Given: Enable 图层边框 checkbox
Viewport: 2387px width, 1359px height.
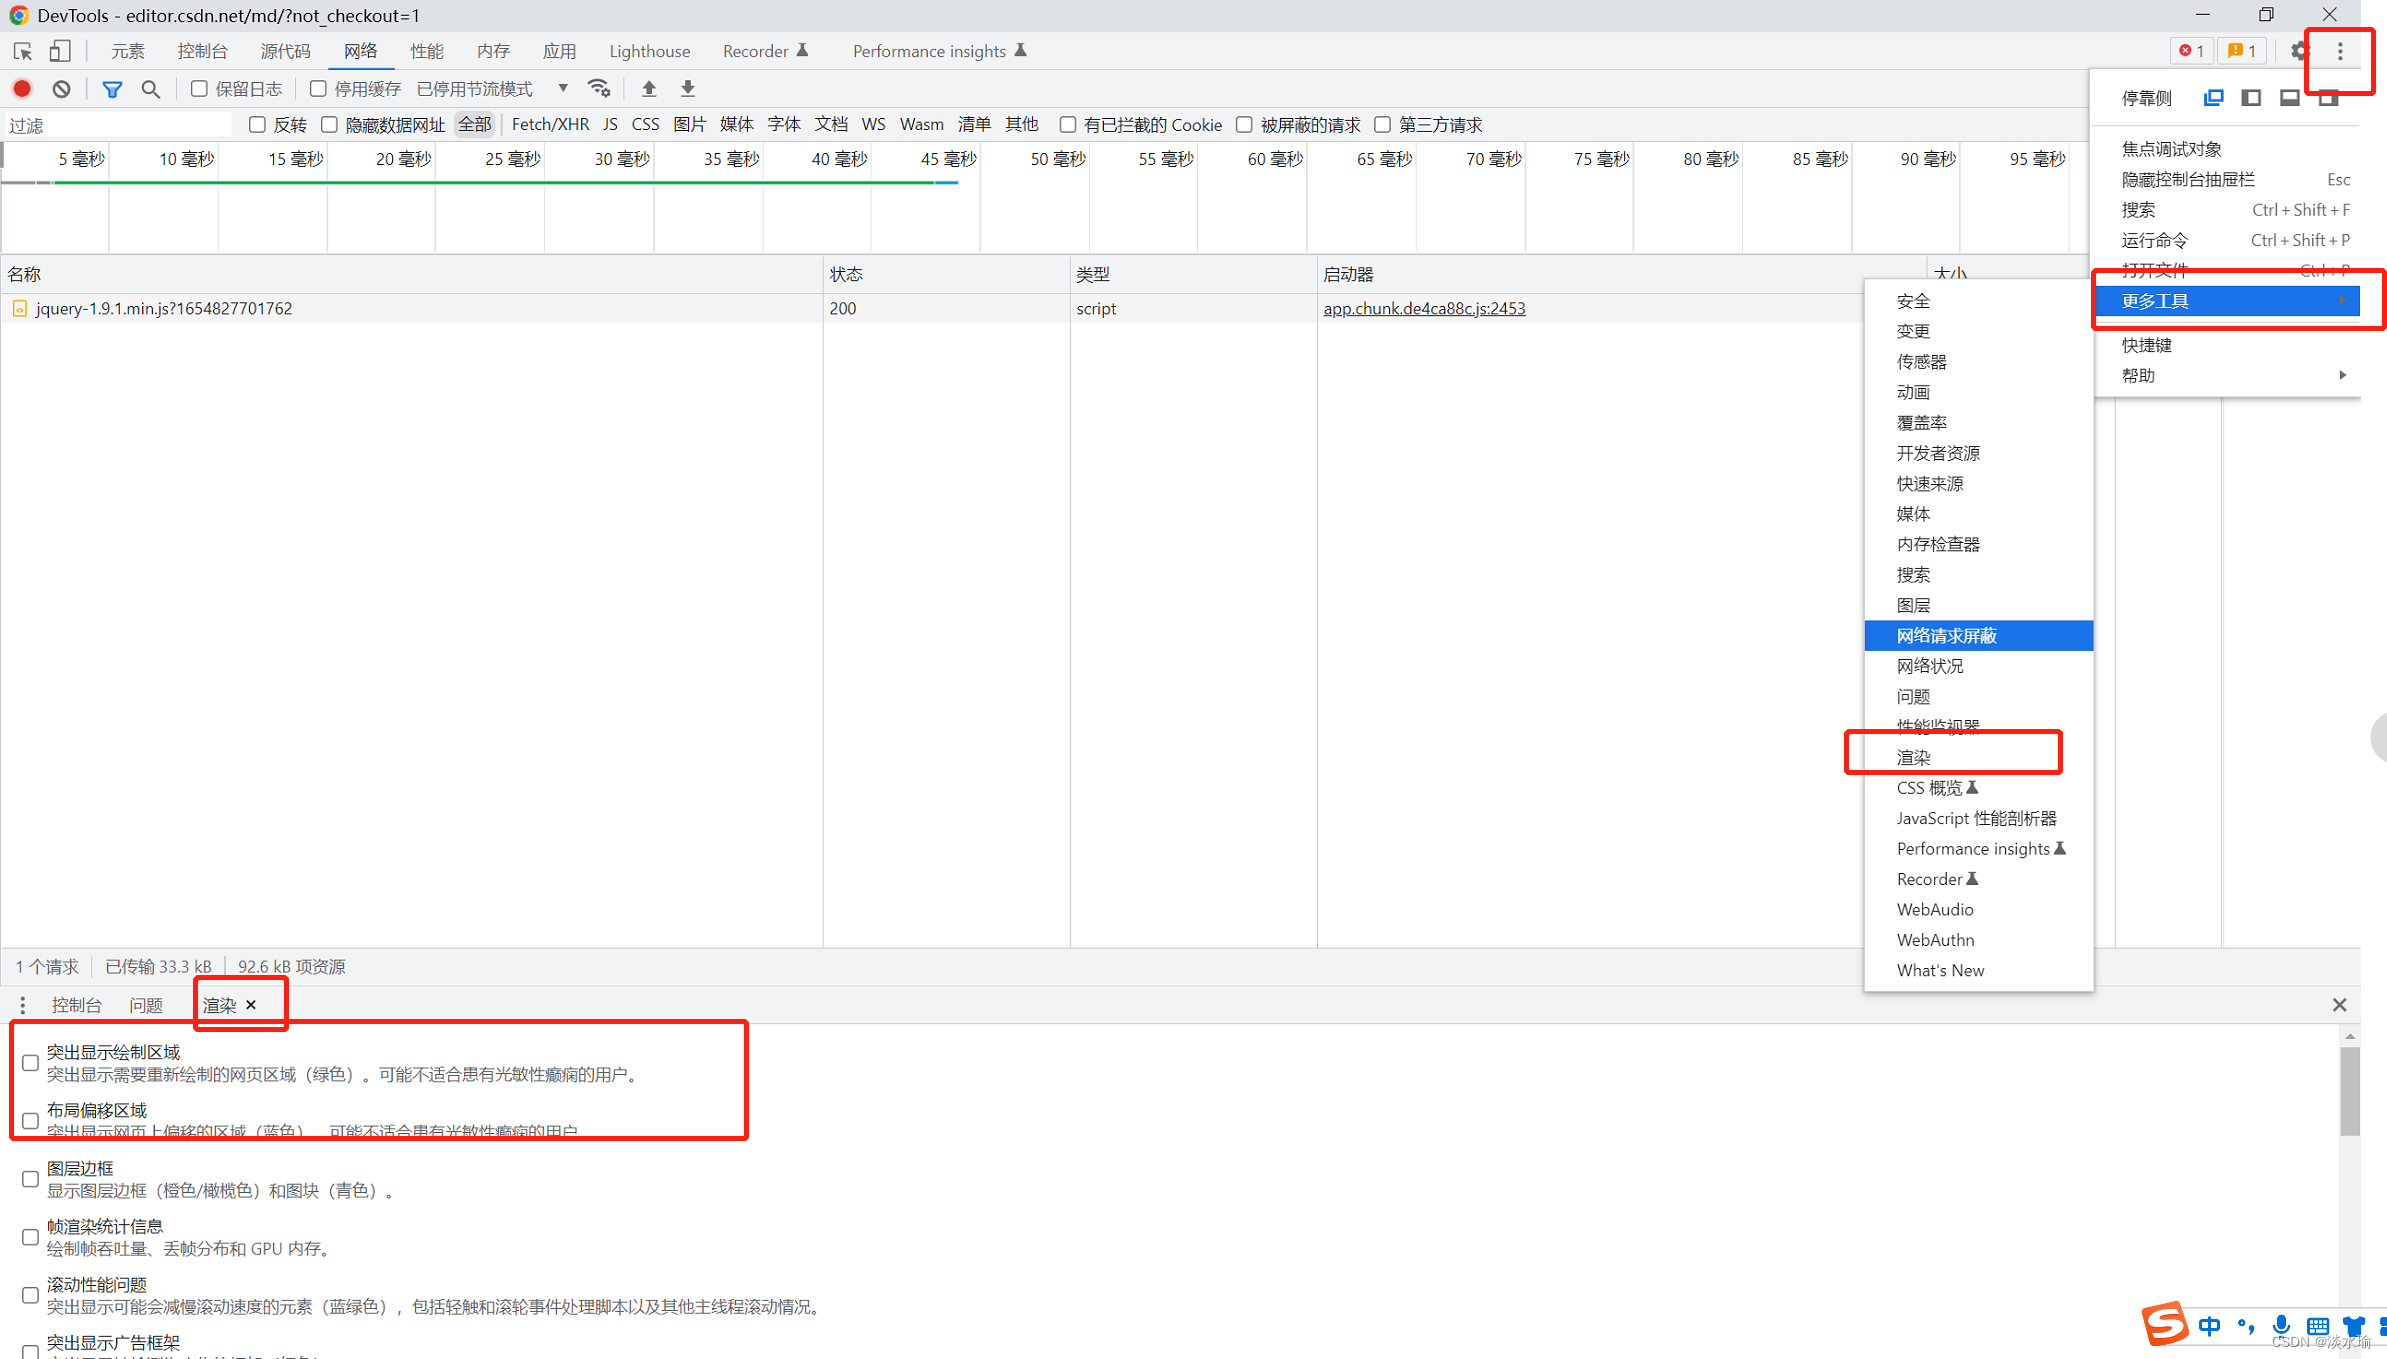Looking at the screenshot, I should click(30, 1179).
